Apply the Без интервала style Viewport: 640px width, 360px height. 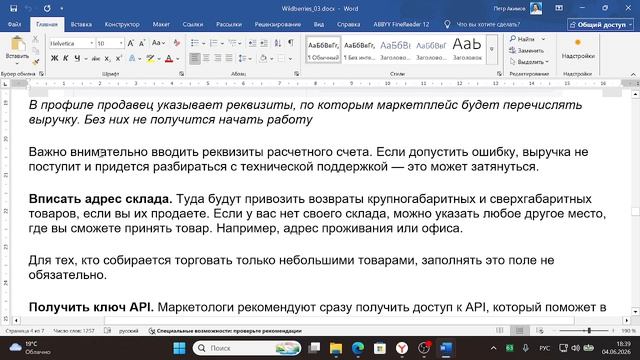click(359, 49)
